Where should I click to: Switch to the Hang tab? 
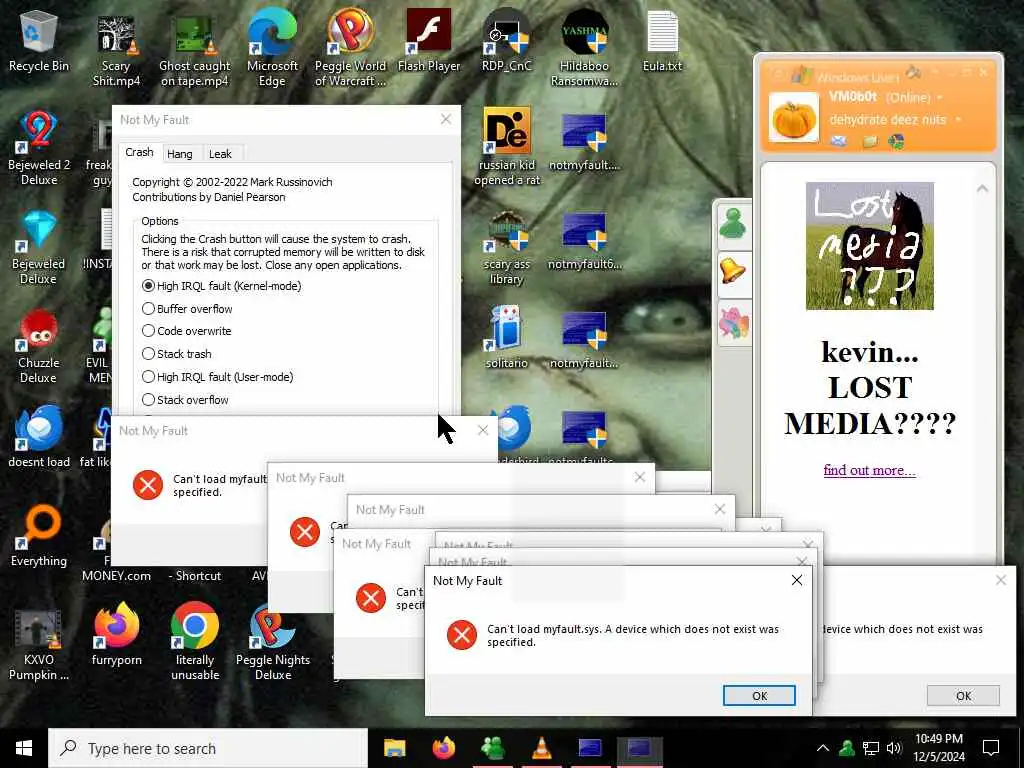click(x=180, y=153)
